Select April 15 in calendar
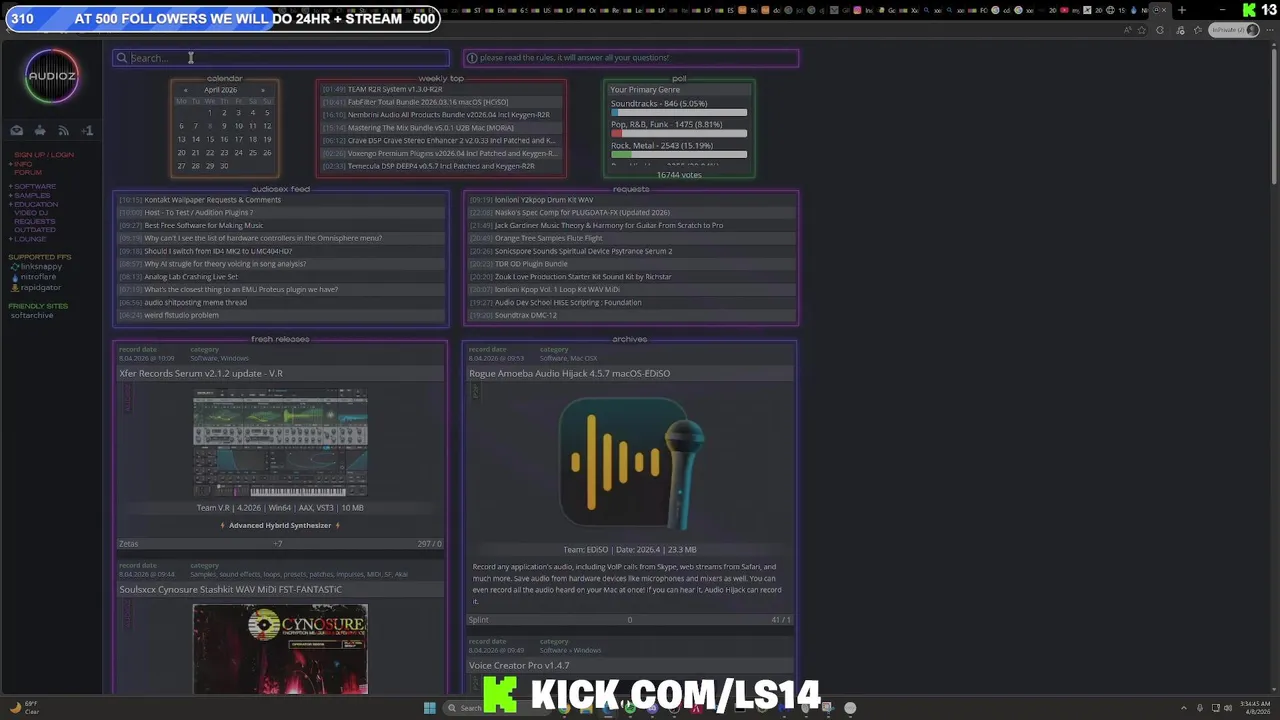This screenshot has width=1280, height=720. point(210,140)
